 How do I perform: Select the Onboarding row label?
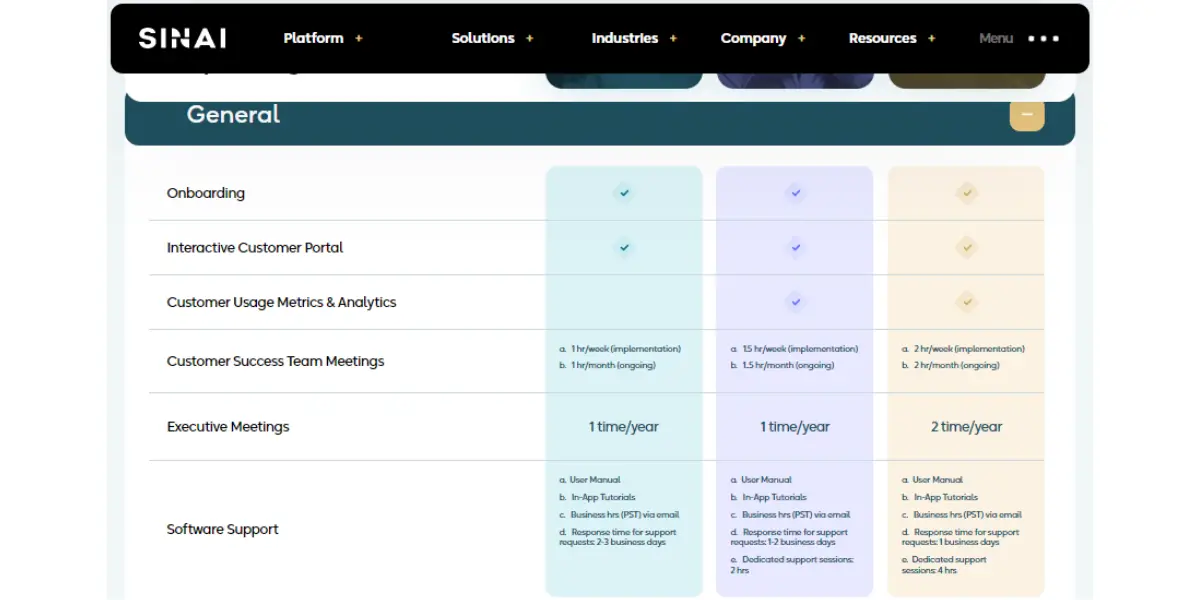205,193
